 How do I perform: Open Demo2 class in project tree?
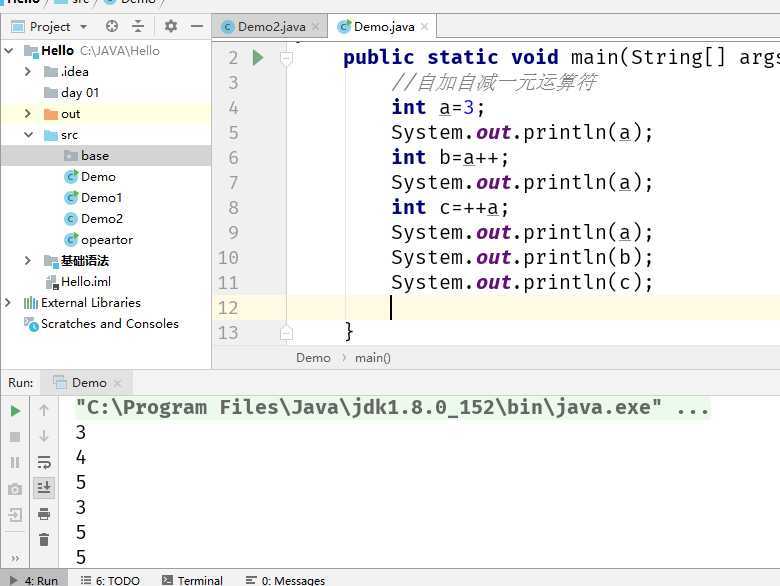coord(94,219)
